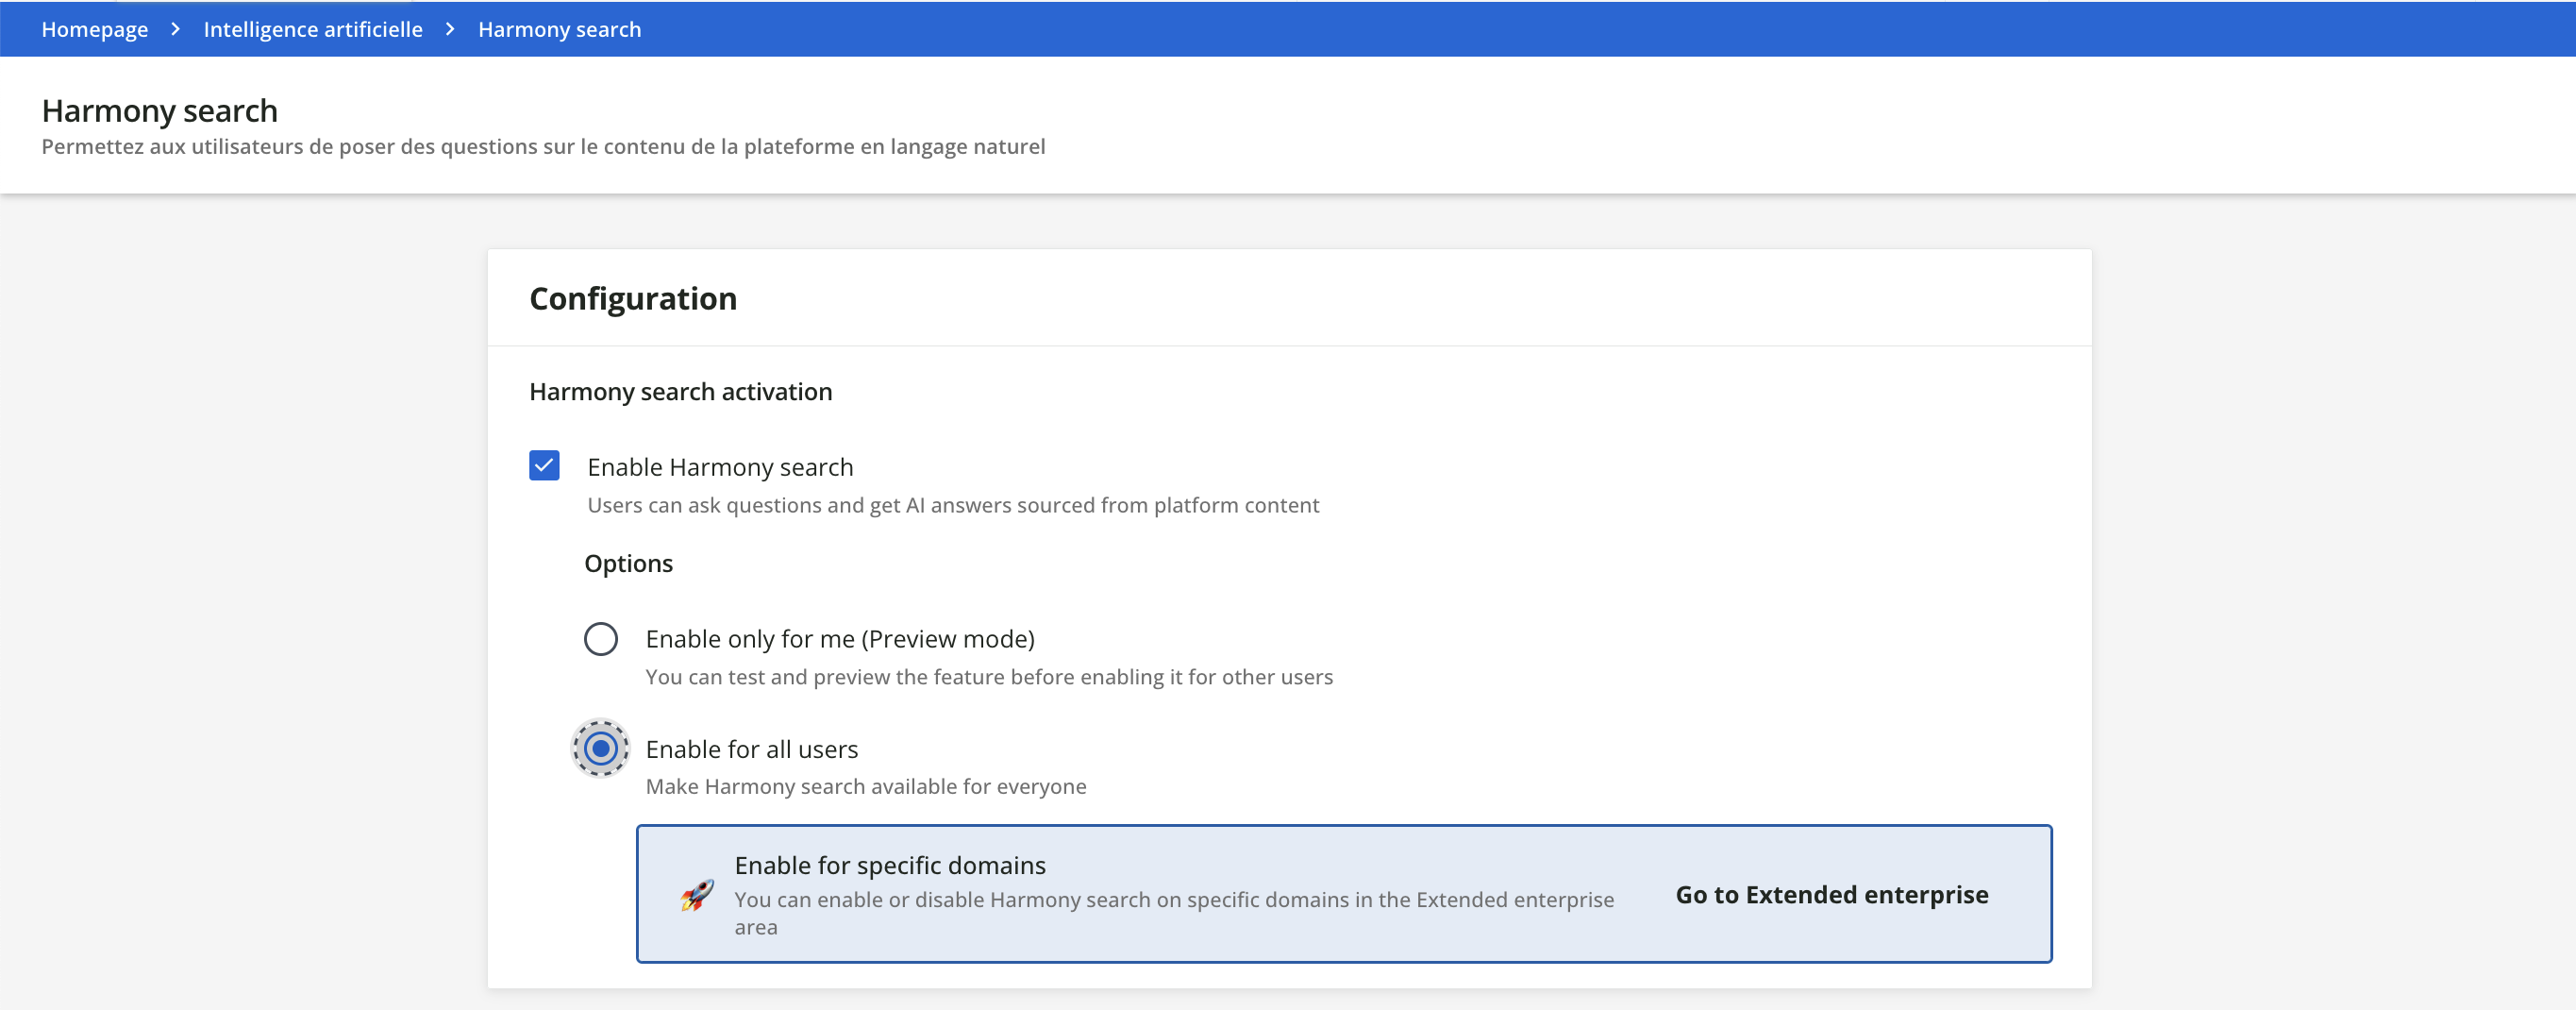2576x1010 pixels.
Task: Click Harmony search page title
Action: (160, 111)
